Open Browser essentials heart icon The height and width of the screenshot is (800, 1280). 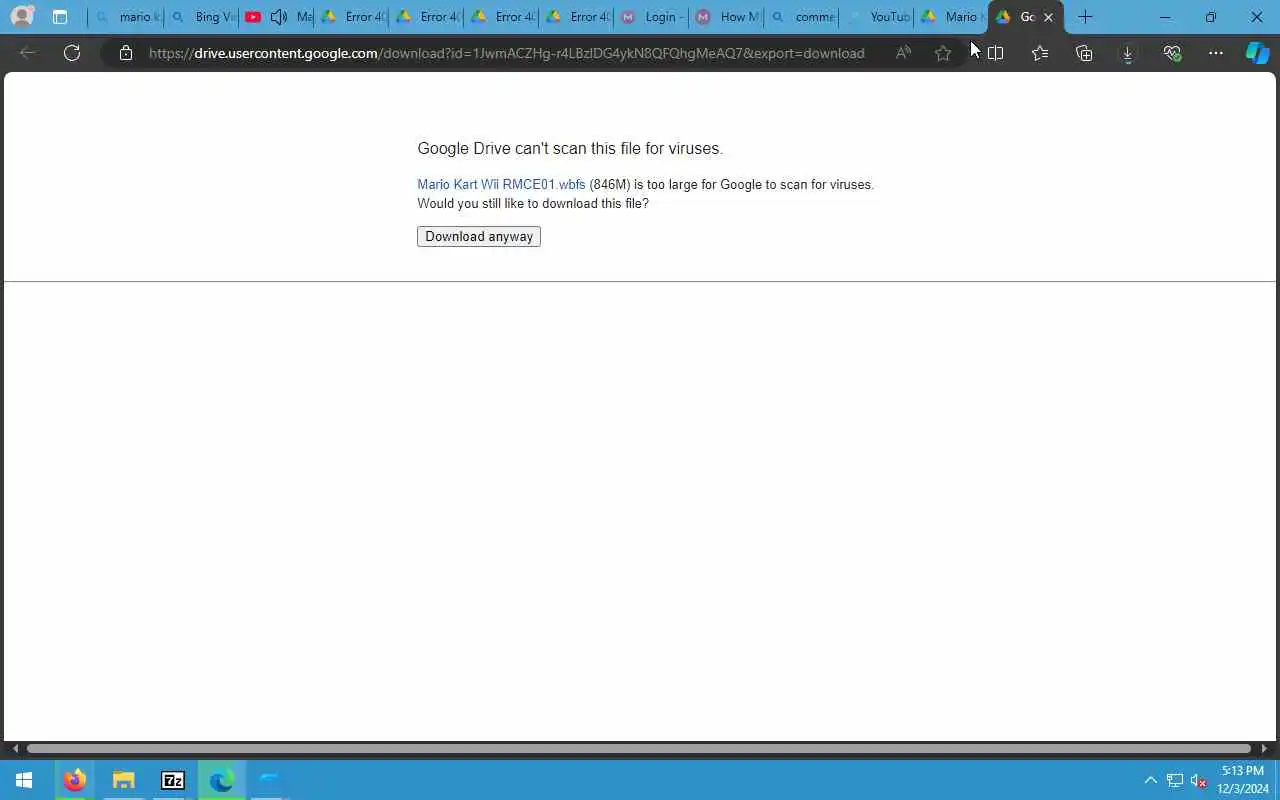click(x=1172, y=53)
